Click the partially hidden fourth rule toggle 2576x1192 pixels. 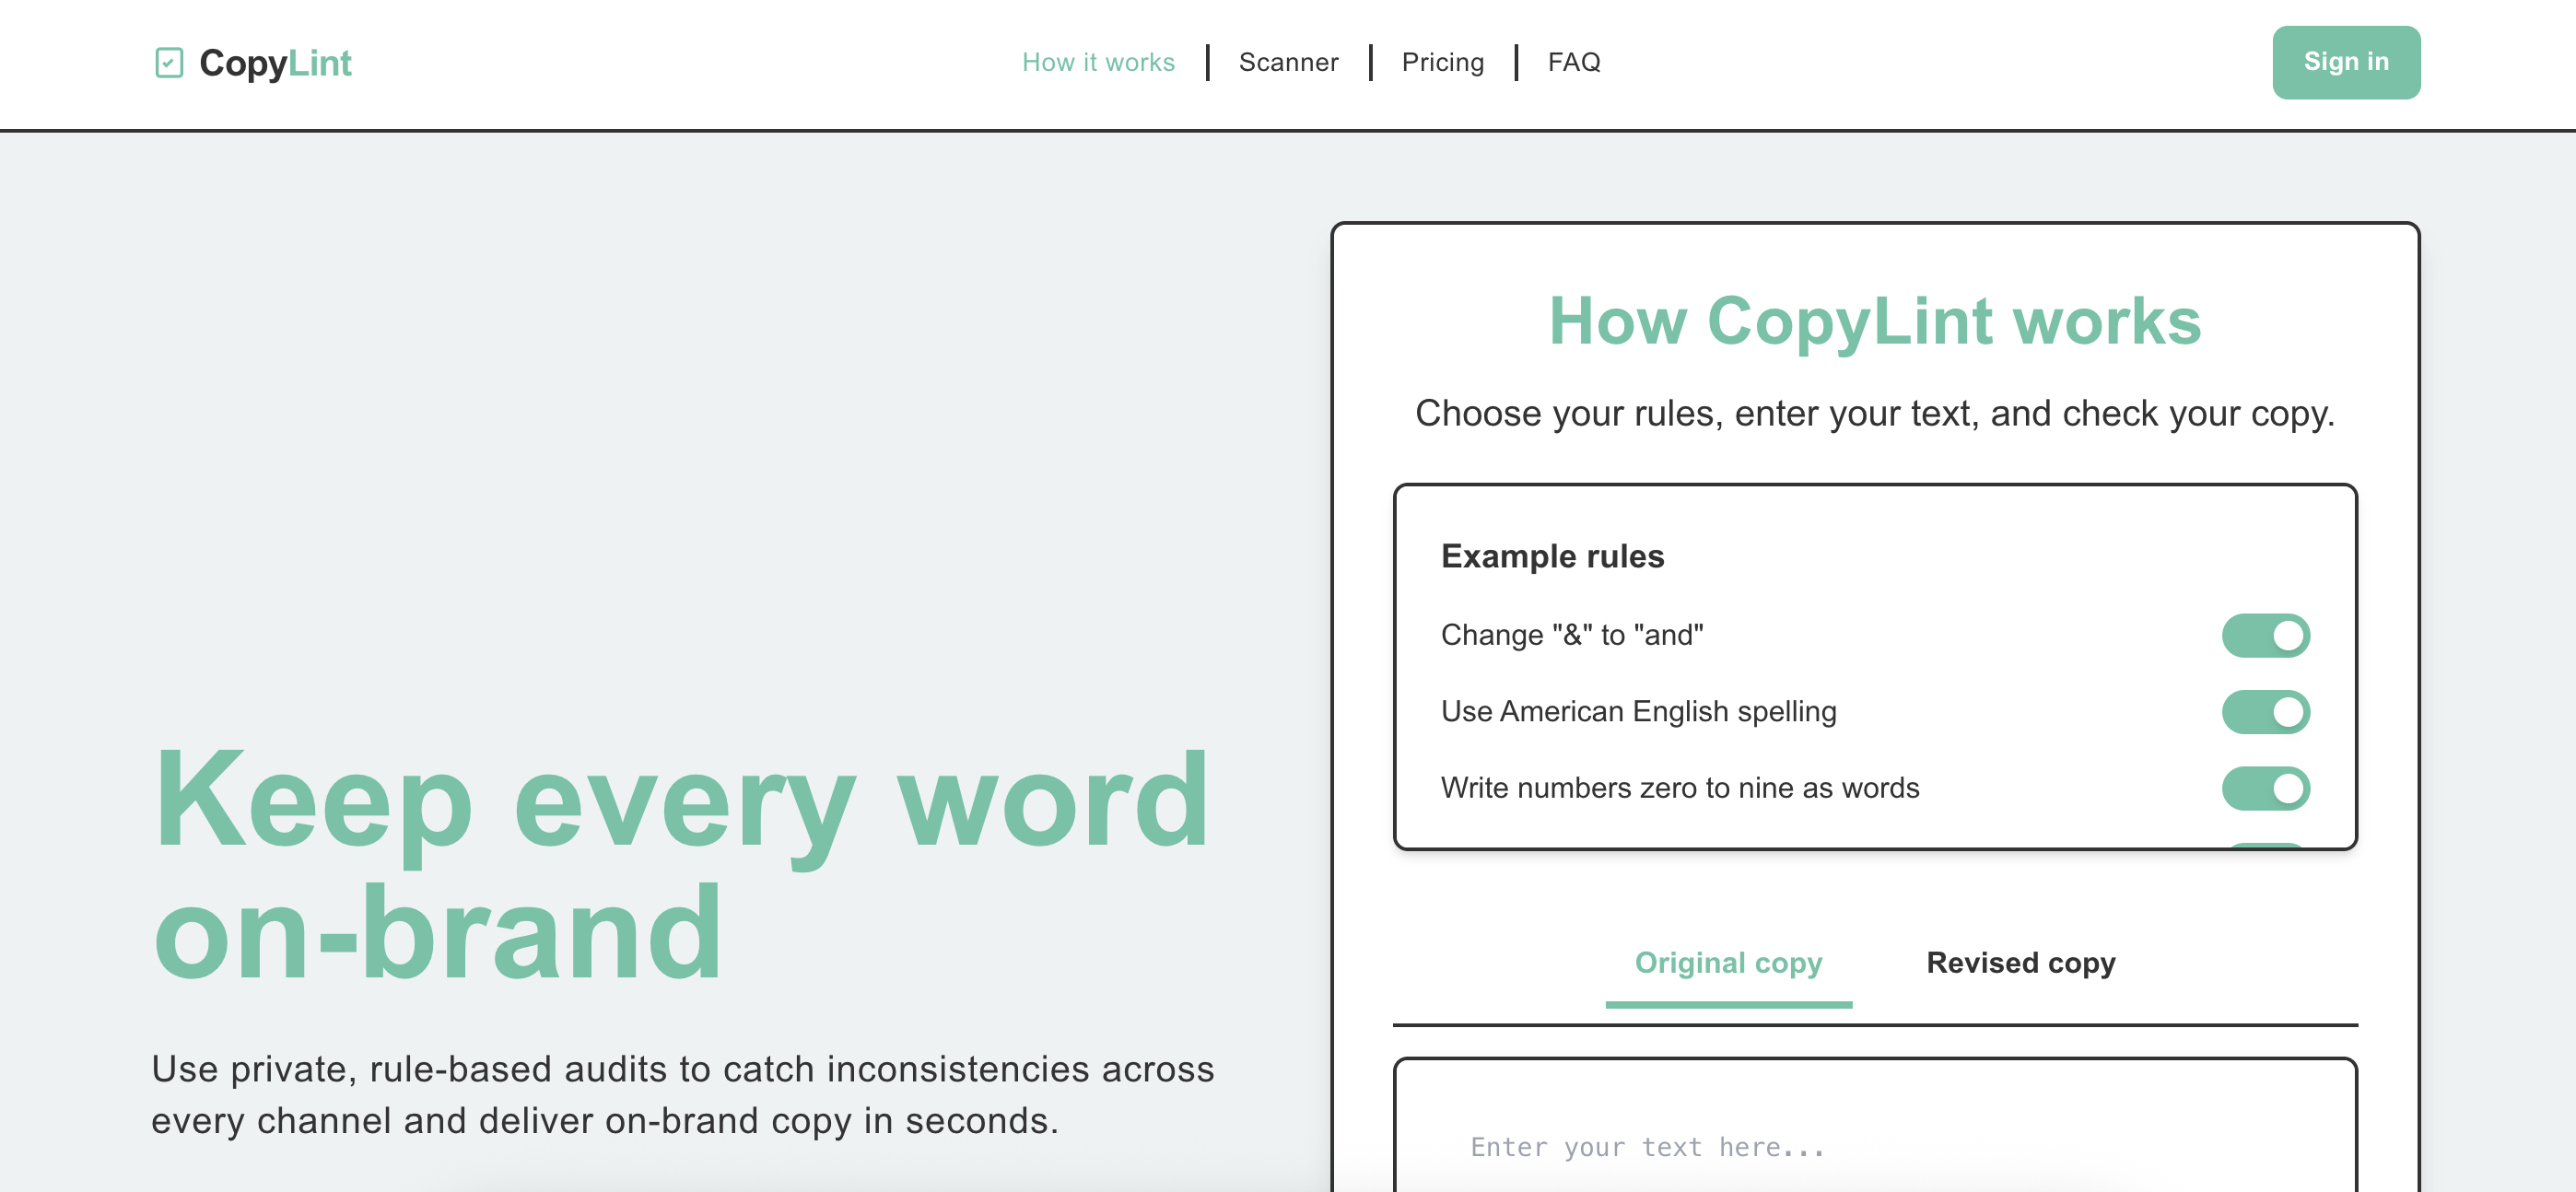pyautogui.click(x=2266, y=845)
